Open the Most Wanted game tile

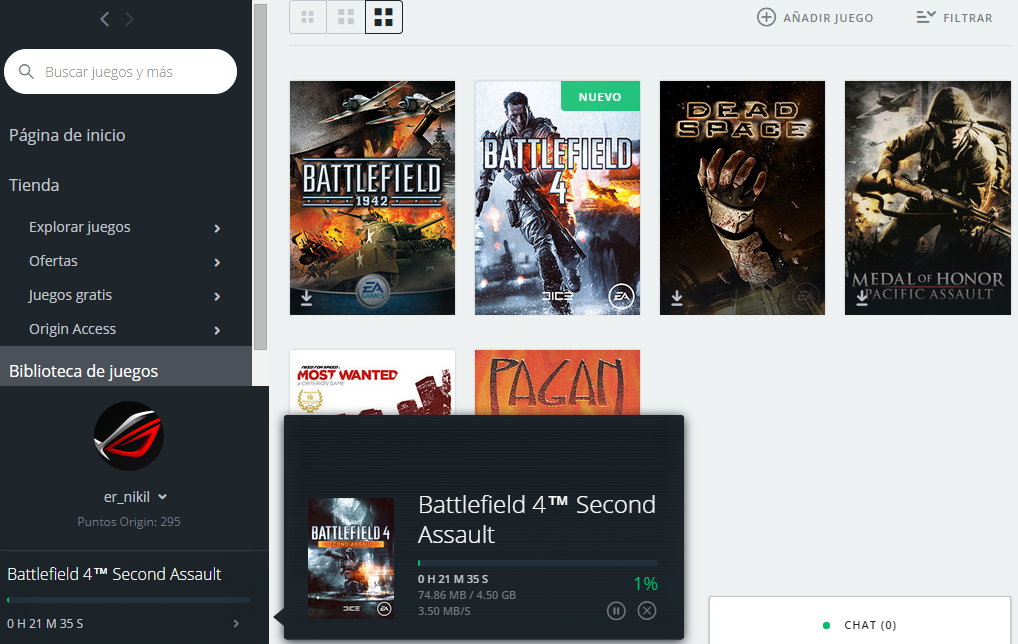[372, 382]
